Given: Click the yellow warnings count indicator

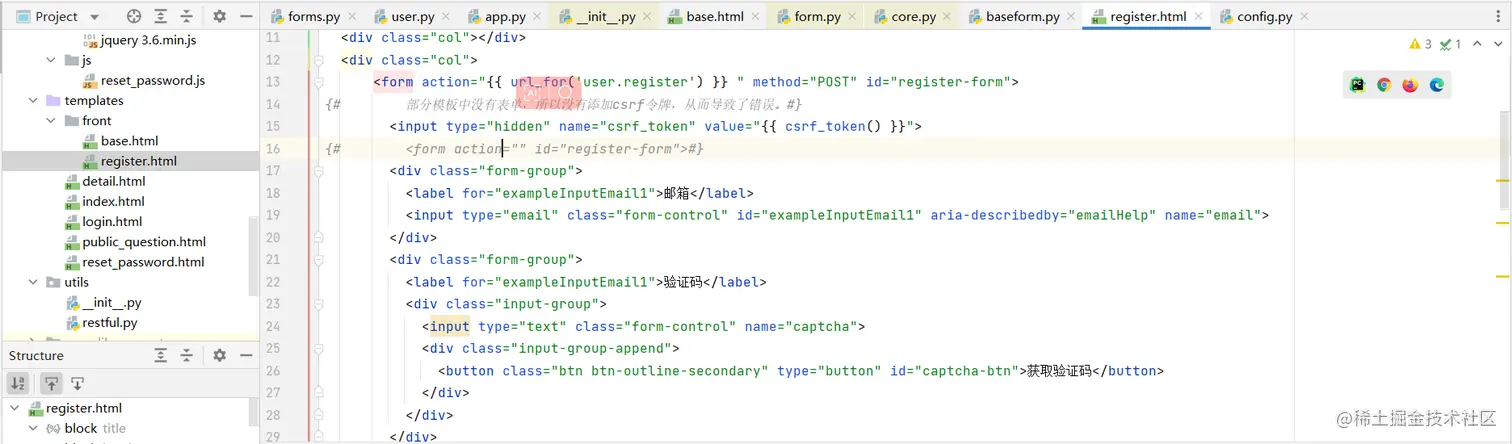Looking at the screenshot, I should click(1420, 44).
